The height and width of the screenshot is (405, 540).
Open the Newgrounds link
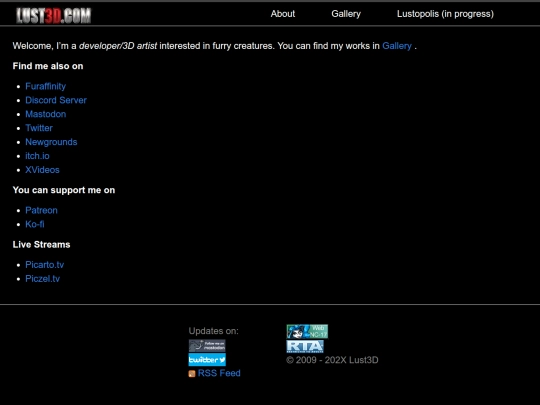(51, 142)
